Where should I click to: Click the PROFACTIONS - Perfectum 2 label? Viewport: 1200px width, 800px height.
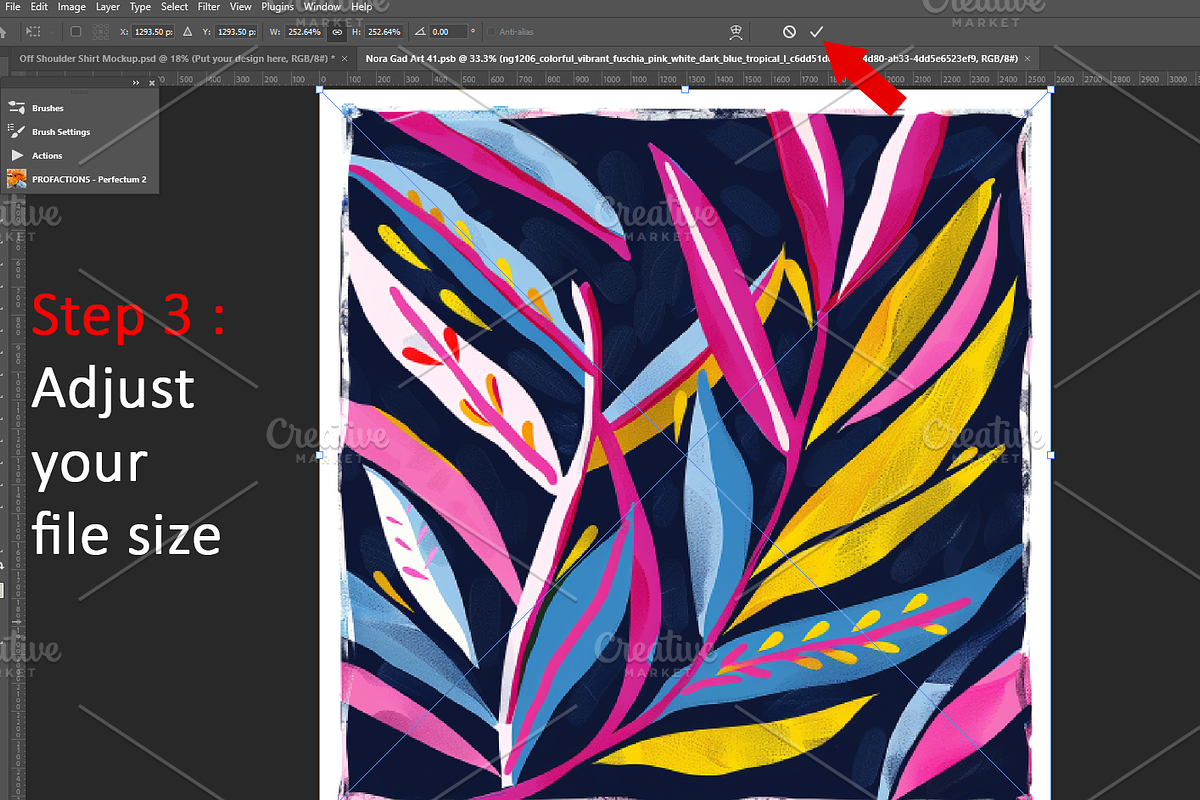coord(89,179)
